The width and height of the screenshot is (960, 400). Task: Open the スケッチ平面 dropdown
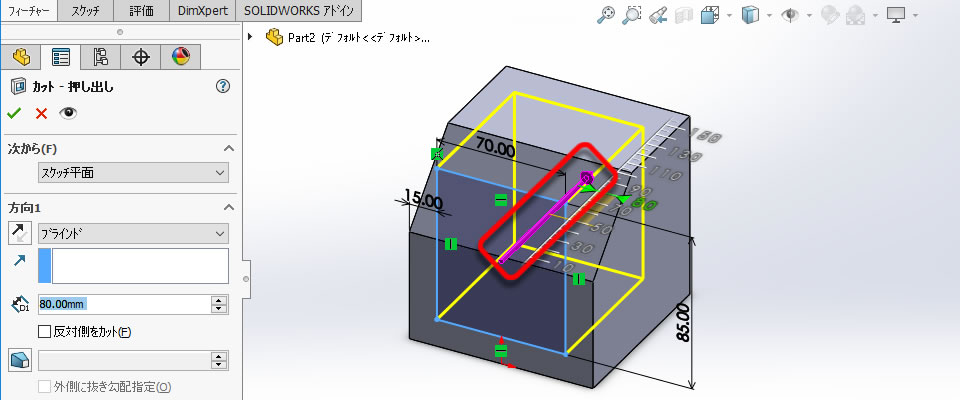tap(133, 173)
